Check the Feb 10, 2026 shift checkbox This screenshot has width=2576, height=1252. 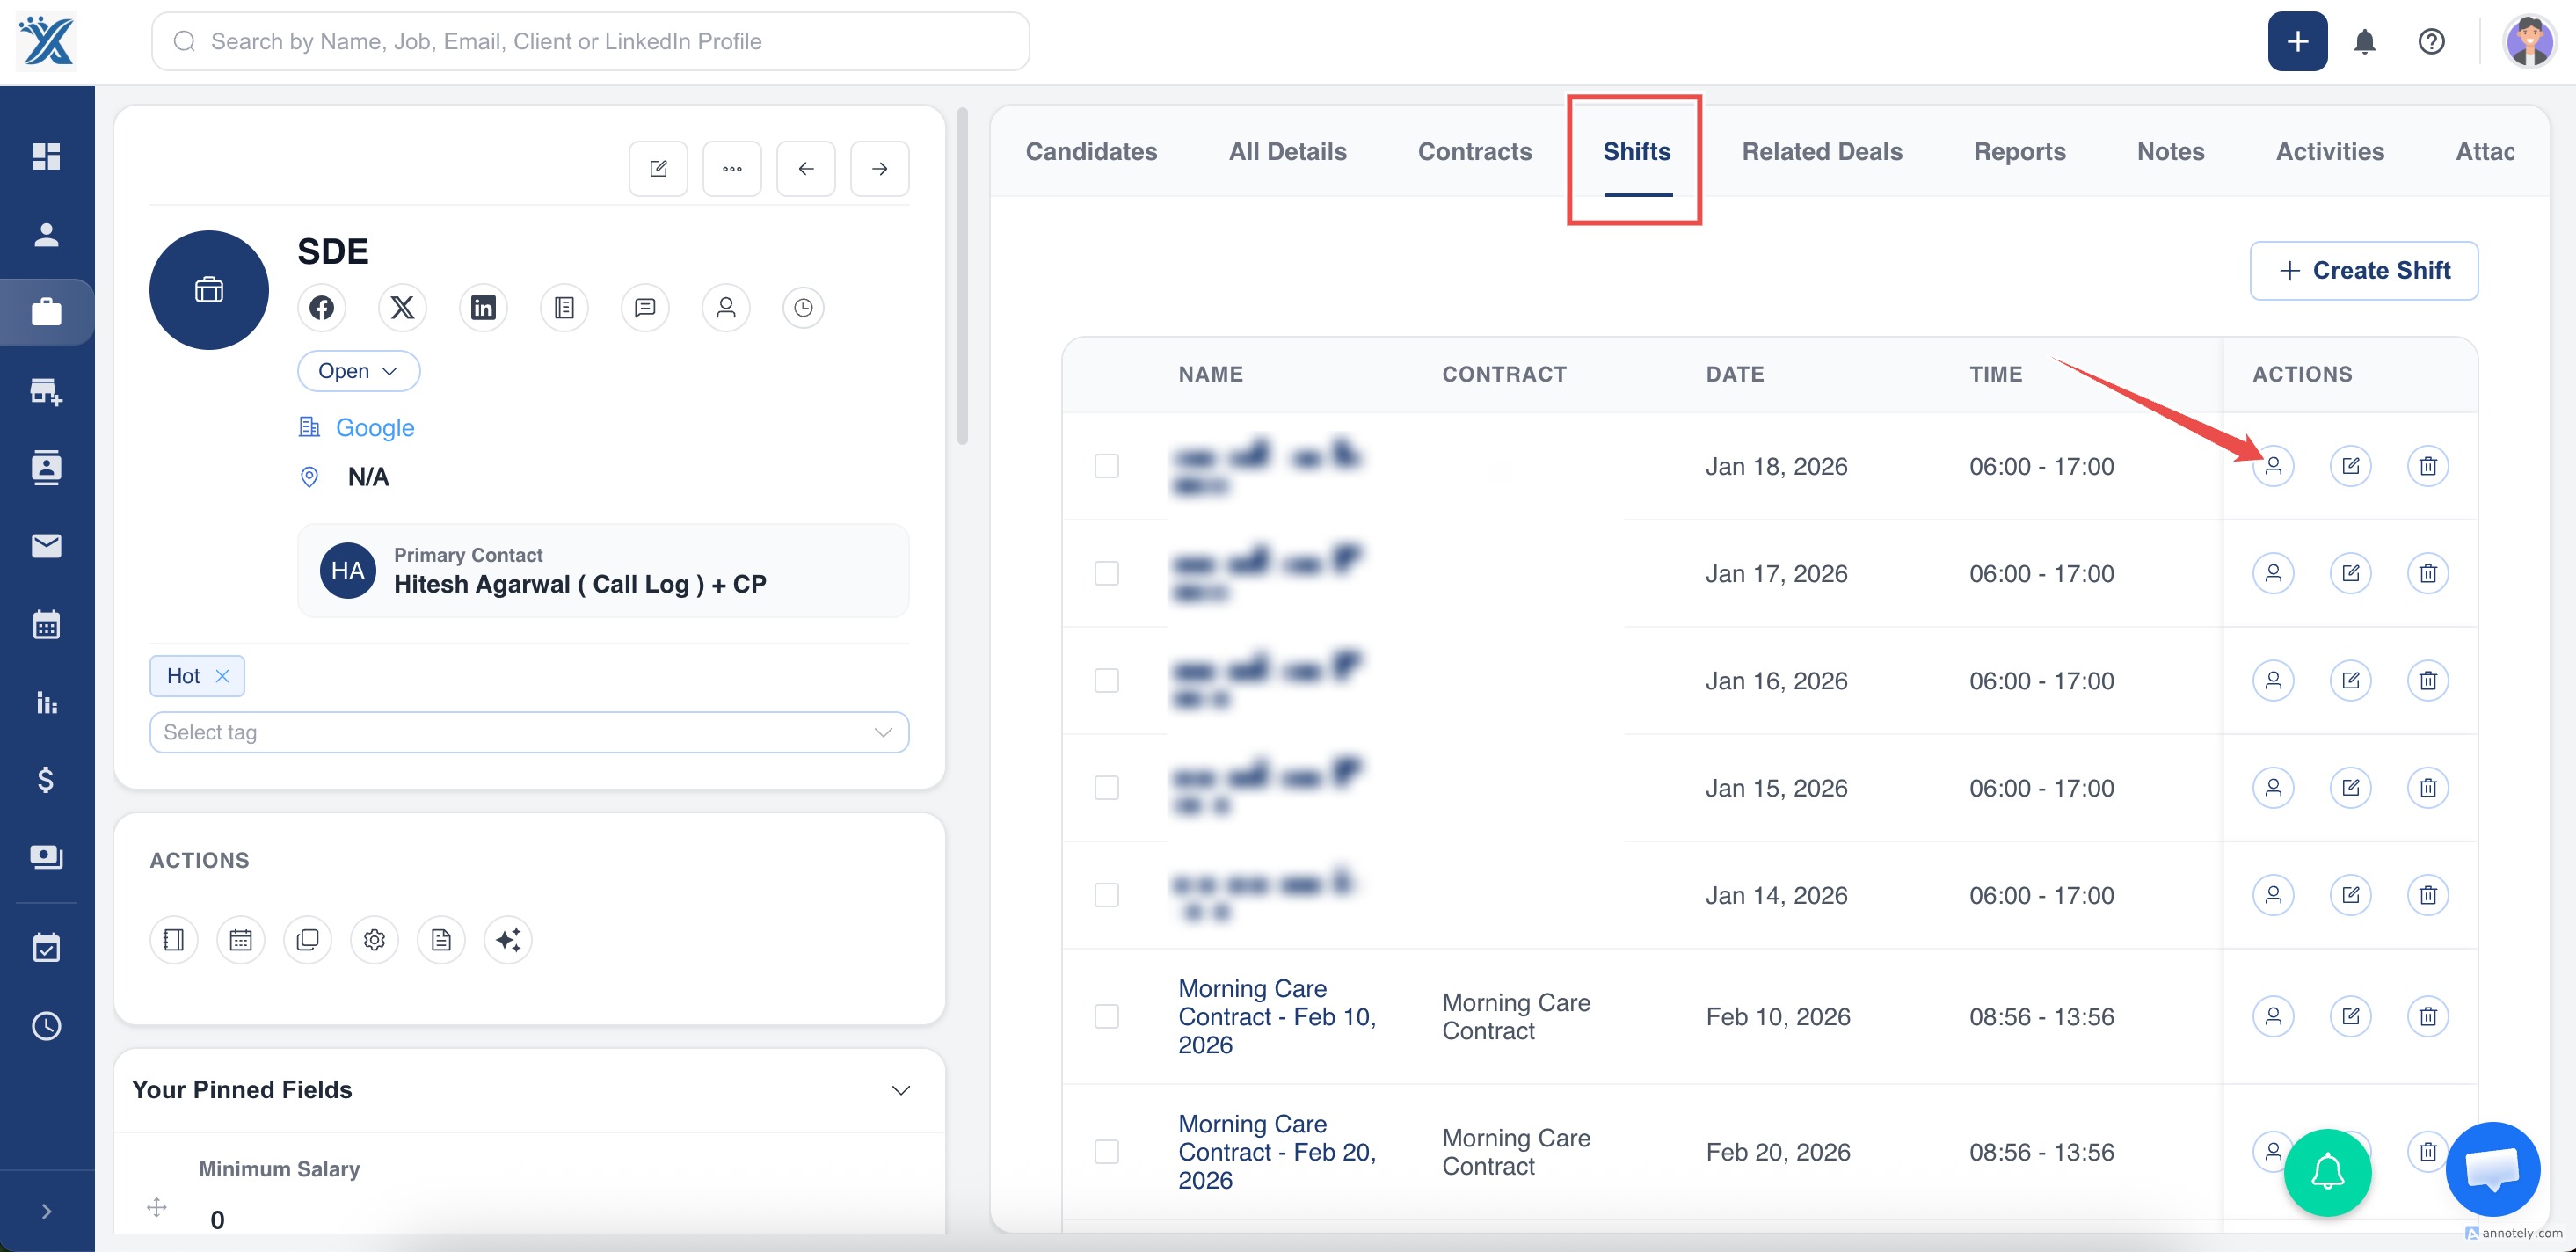(x=1106, y=1017)
